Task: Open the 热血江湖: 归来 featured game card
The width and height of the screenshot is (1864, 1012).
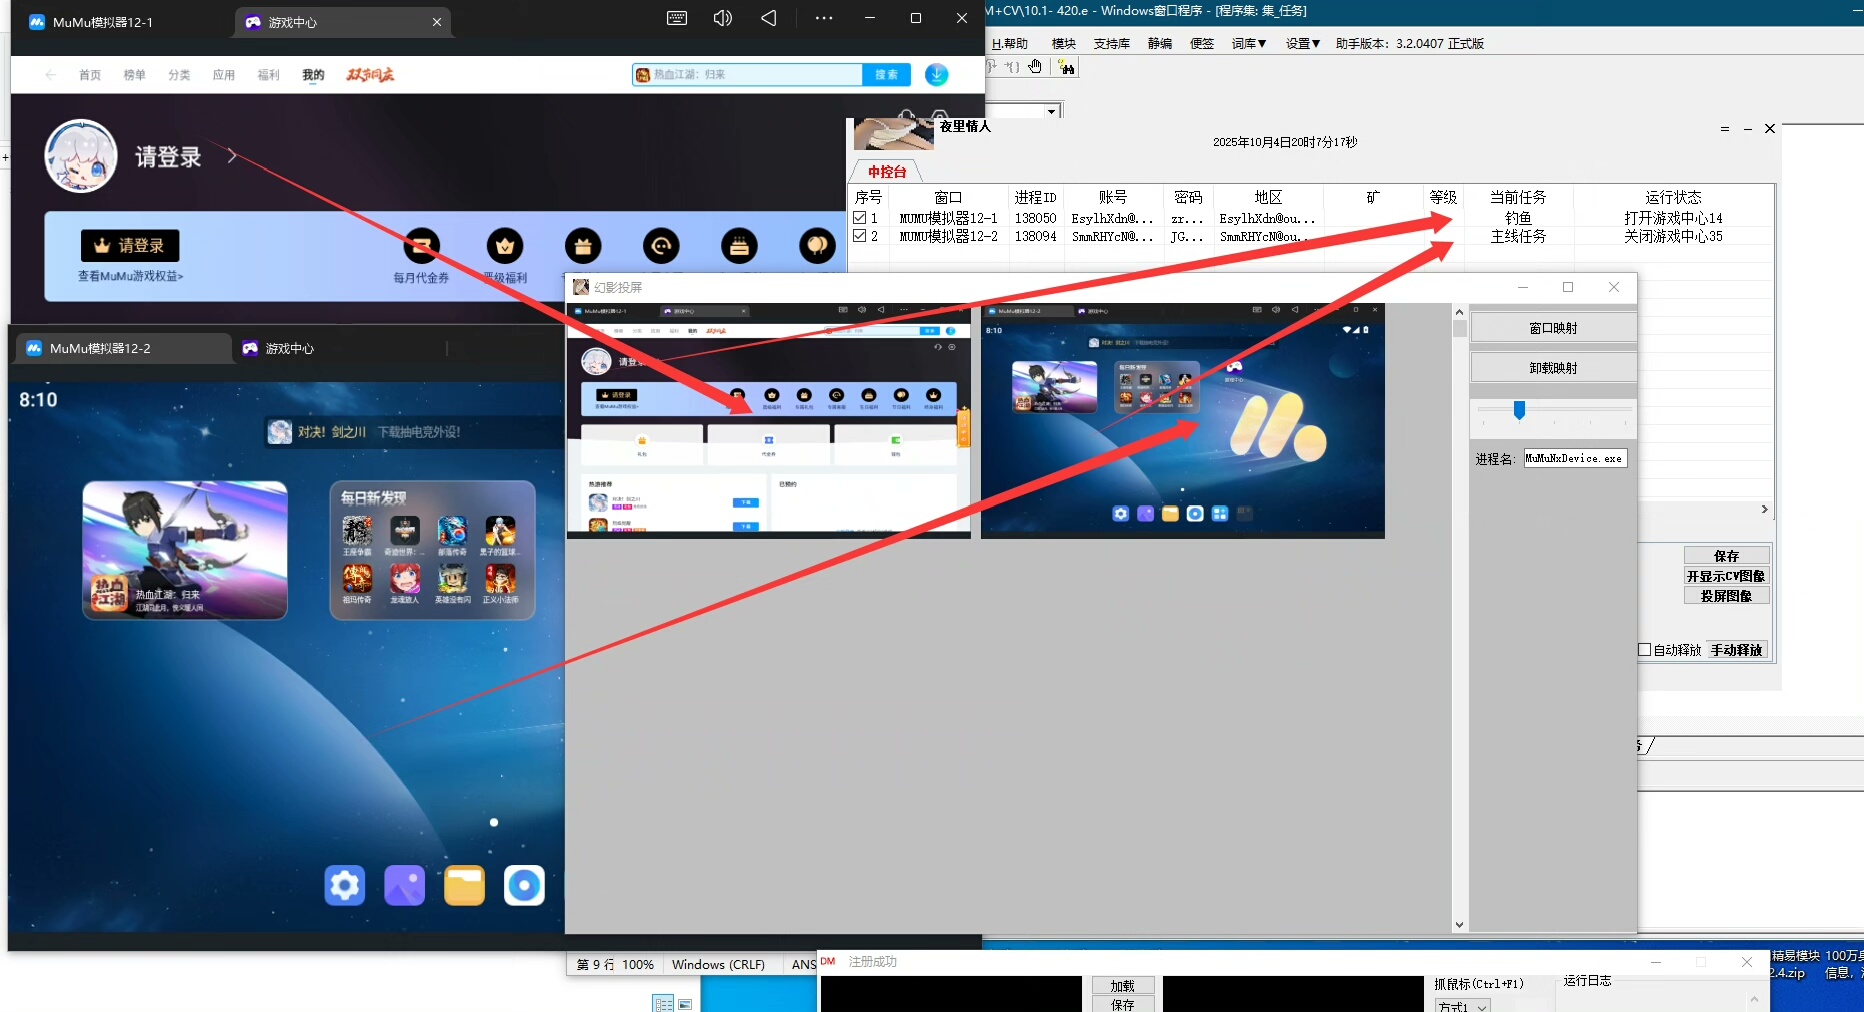Action: click(185, 550)
